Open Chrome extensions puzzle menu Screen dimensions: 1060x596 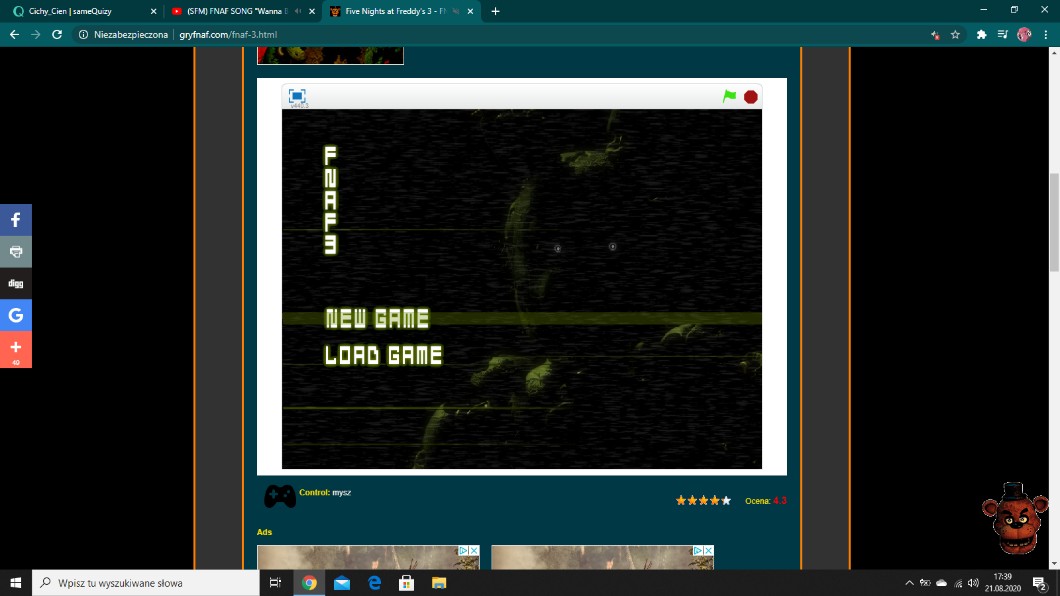click(x=981, y=34)
